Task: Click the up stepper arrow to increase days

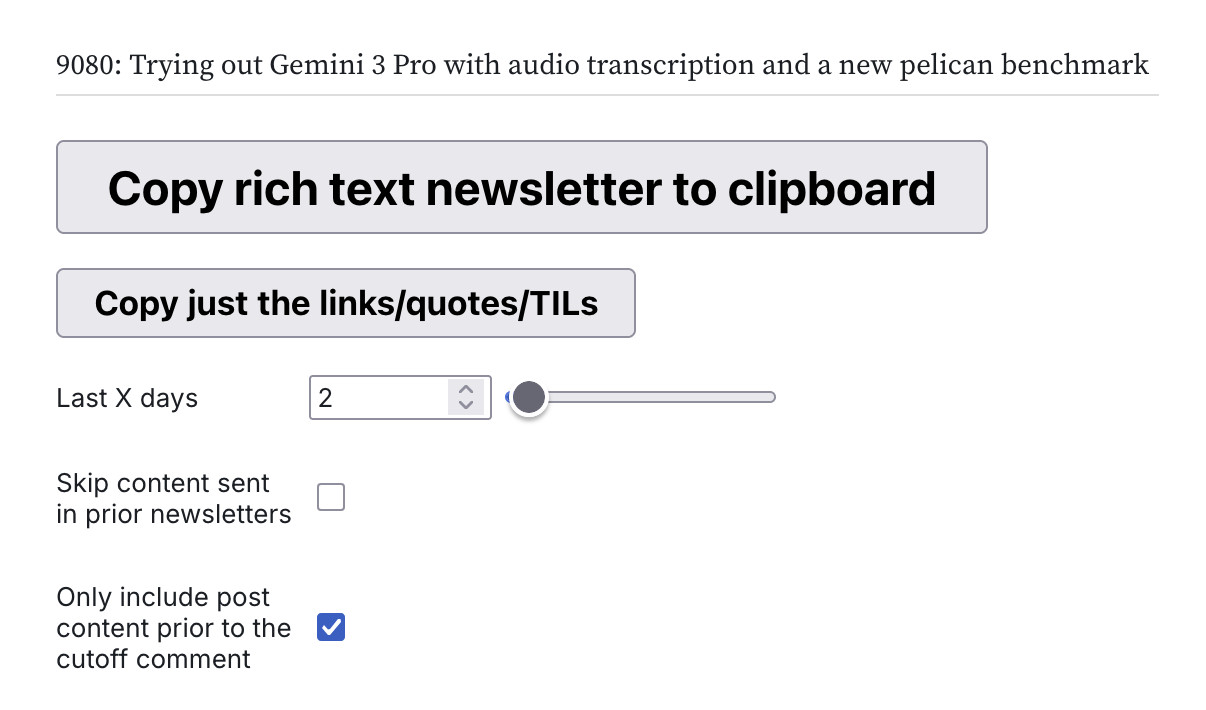Action: (x=465, y=390)
